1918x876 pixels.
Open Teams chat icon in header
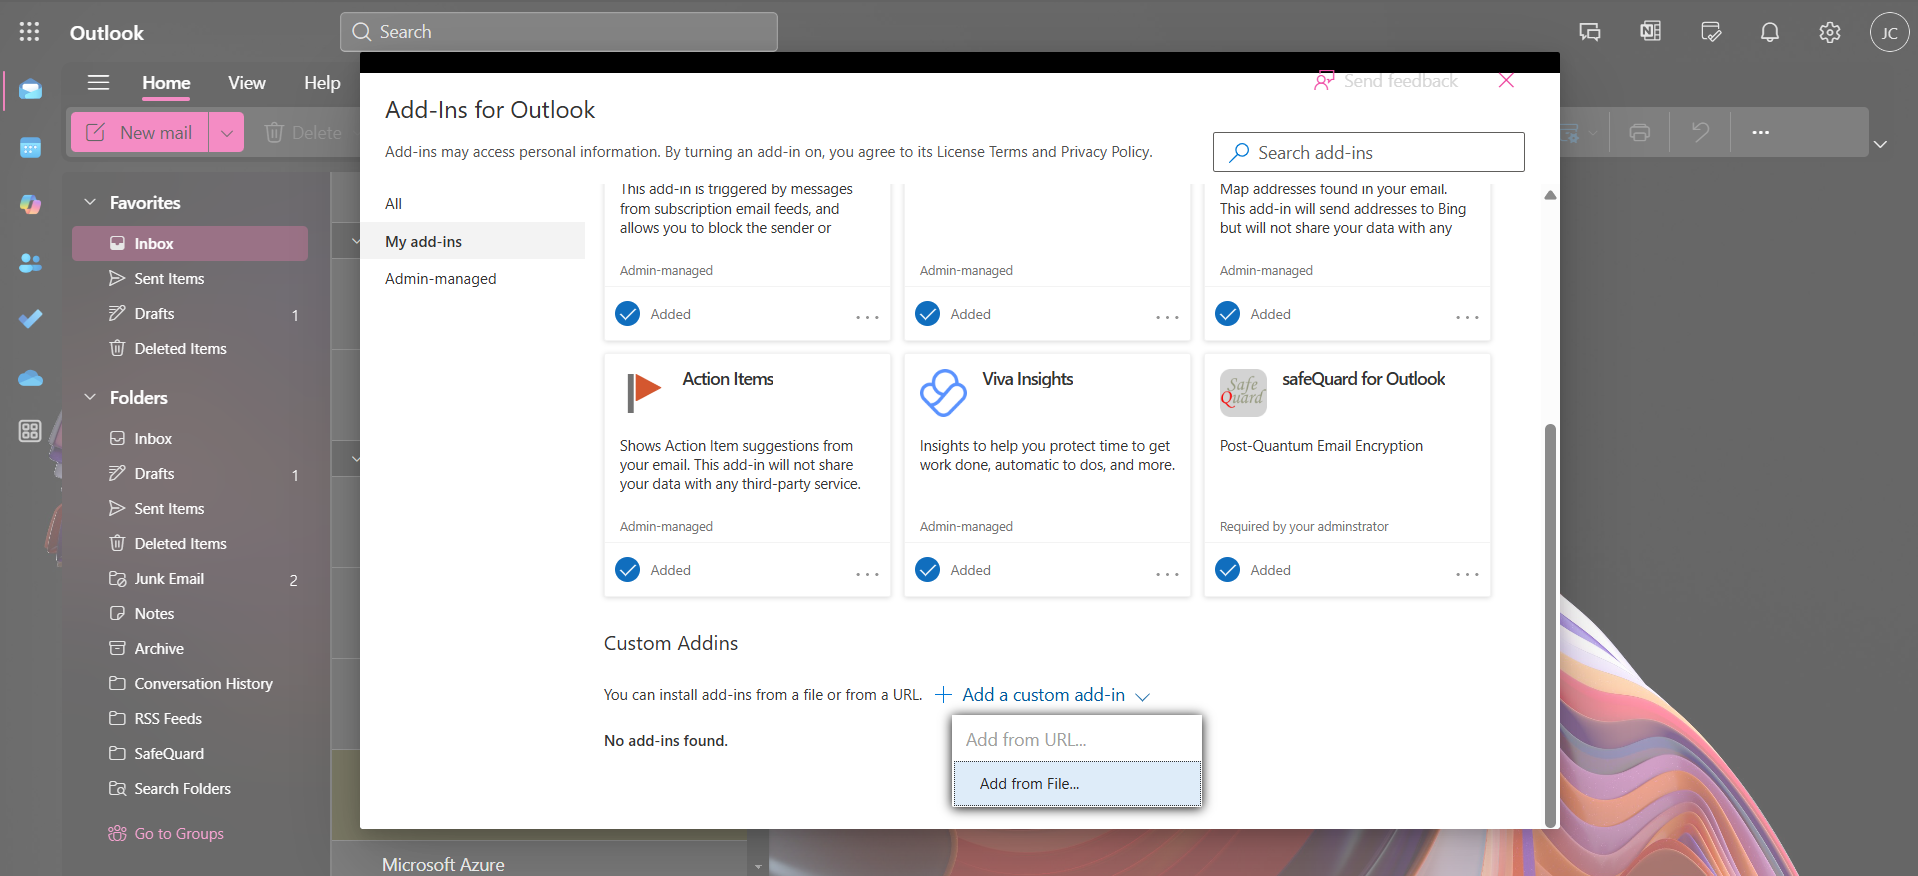tap(1590, 32)
